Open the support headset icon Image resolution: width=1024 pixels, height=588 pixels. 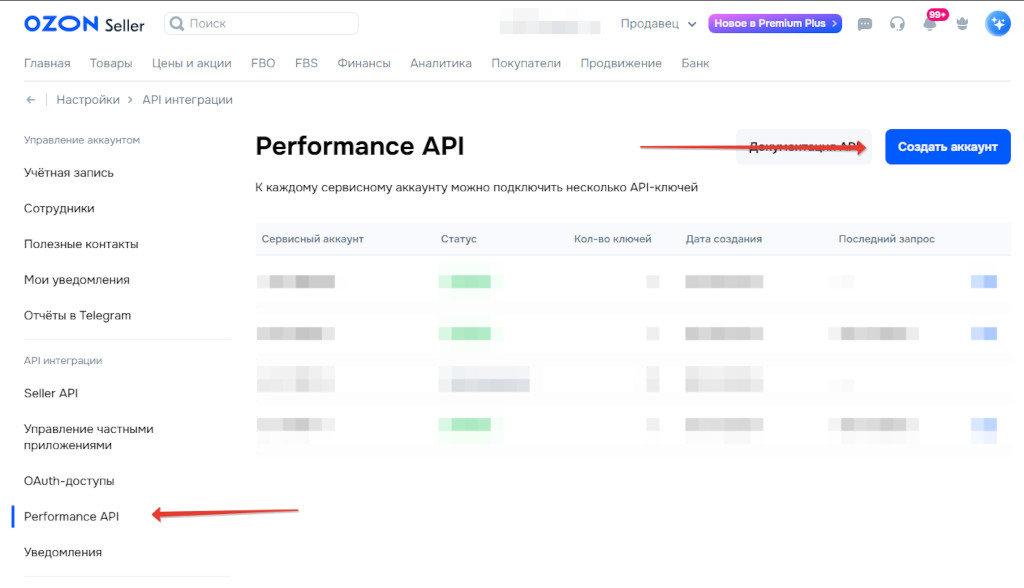(x=897, y=24)
